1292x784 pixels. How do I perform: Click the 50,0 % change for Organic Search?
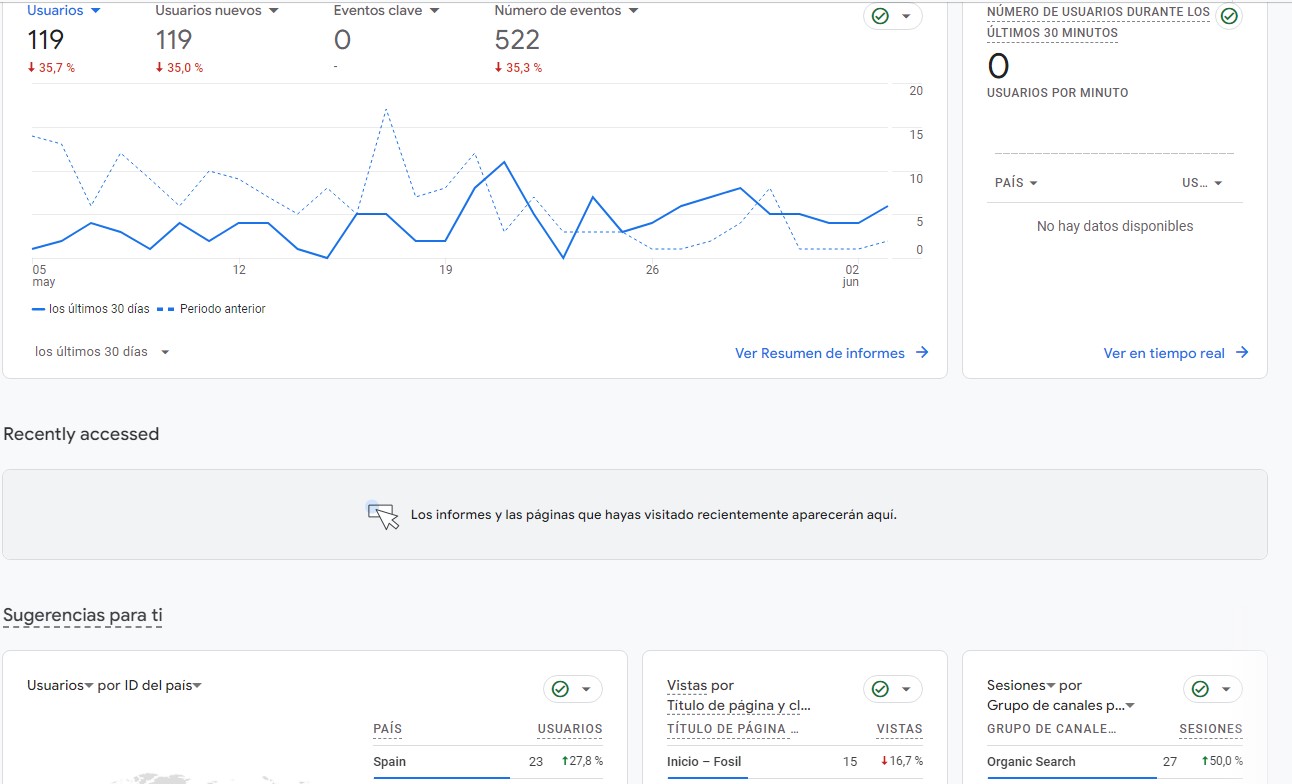point(1220,761)
